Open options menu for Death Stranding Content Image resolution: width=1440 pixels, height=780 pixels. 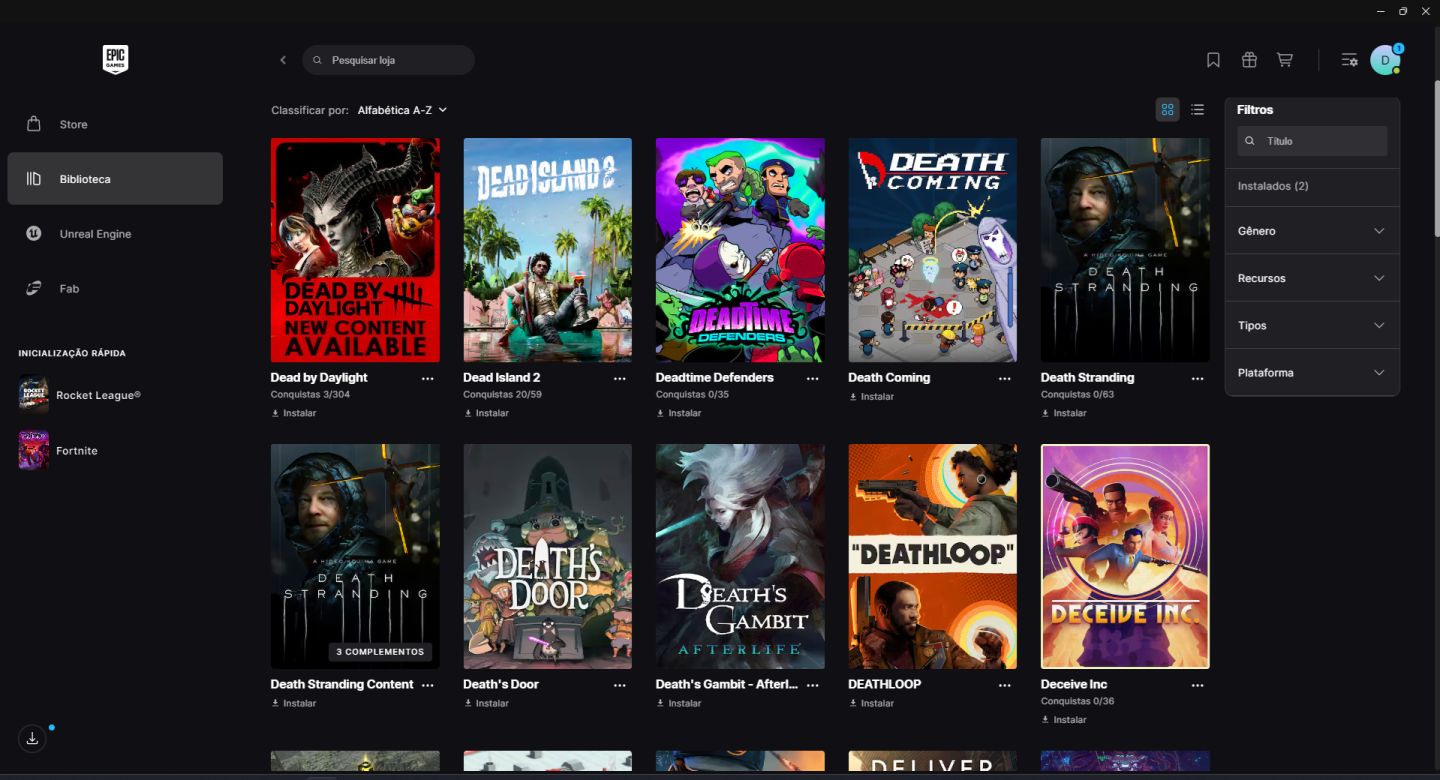pos(428,685)
